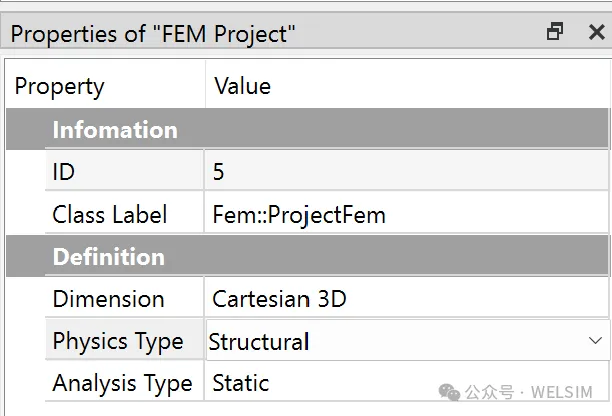The image size is (612, 416).
Task: Click the Fem::ProjectFem value cell
Action: [406, 214]
